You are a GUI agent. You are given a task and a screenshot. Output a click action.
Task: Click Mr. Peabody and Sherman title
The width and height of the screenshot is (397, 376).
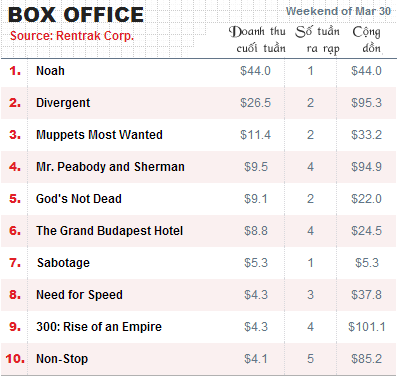(110, 167)
